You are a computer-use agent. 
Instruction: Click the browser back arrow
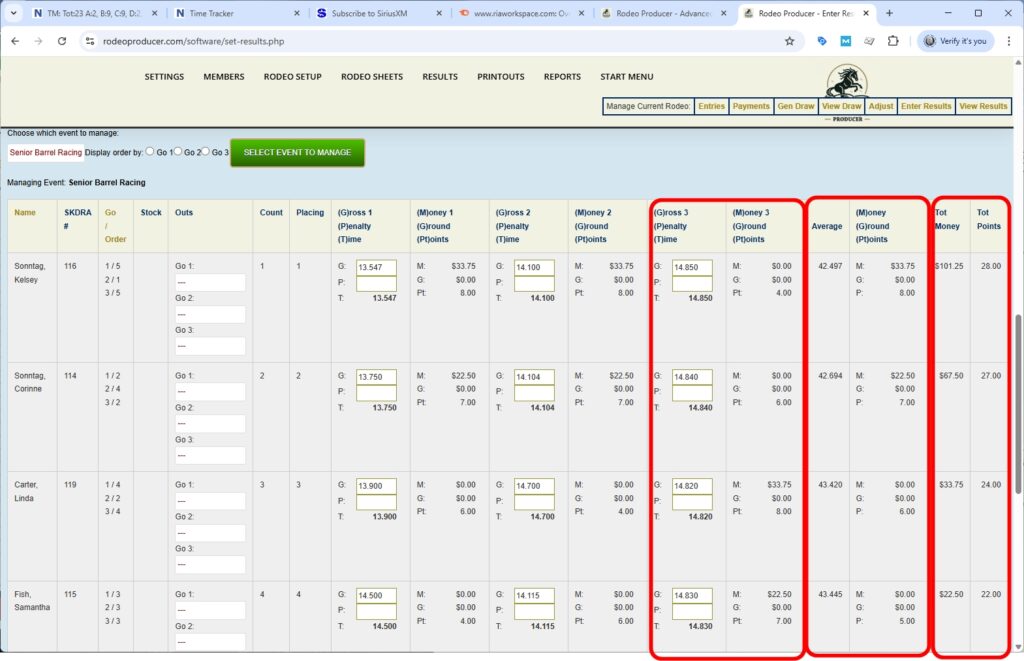[x=14, y=41]
